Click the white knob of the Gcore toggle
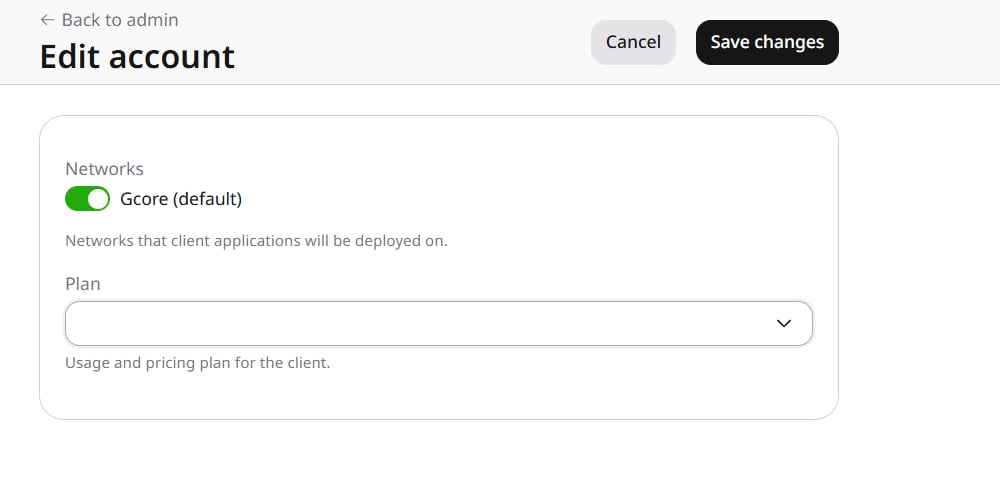 point(98,199)
